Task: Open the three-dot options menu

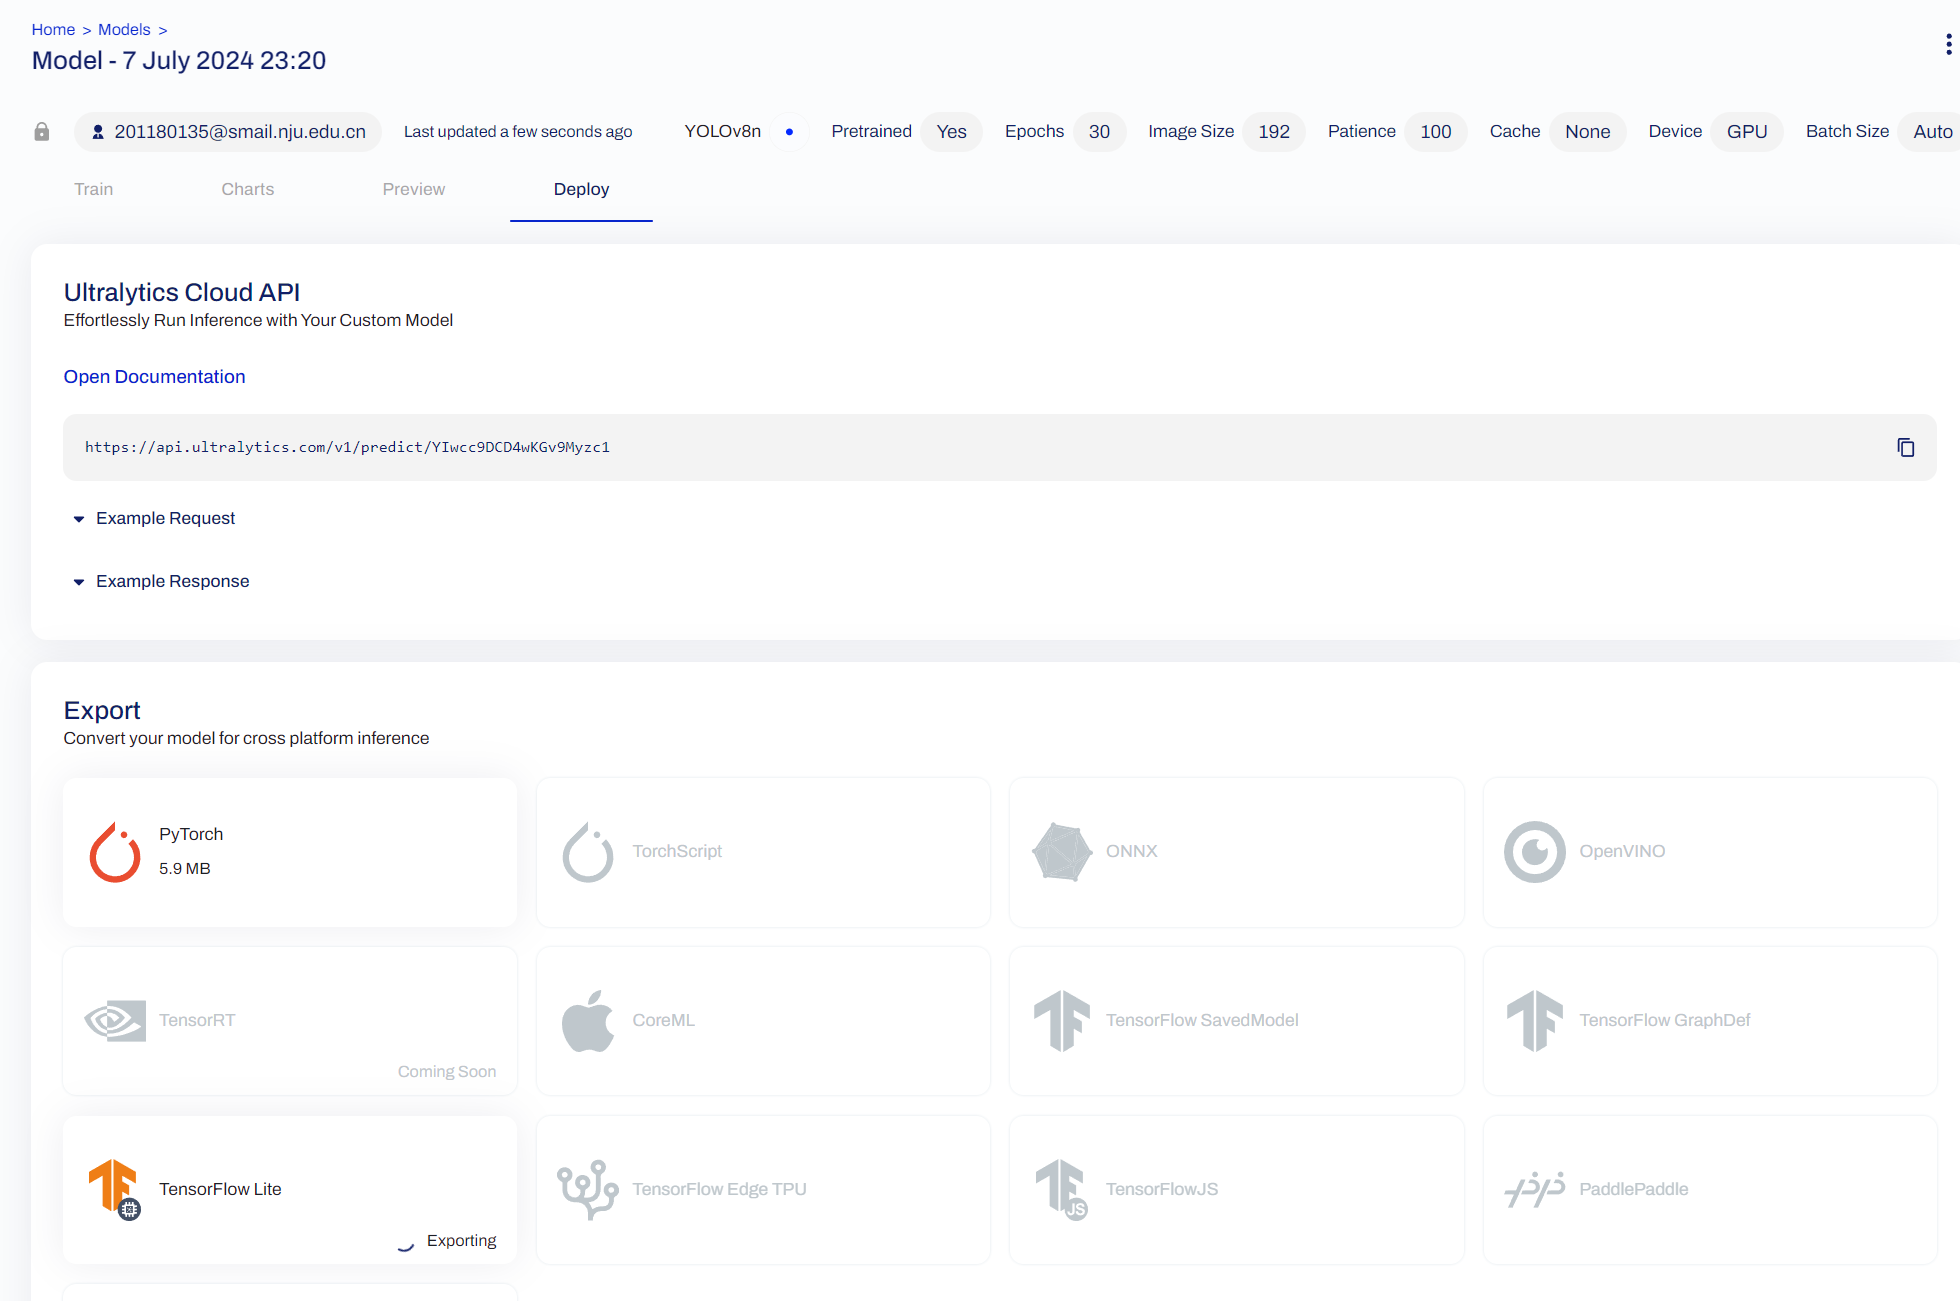Action: (1948, 44)
